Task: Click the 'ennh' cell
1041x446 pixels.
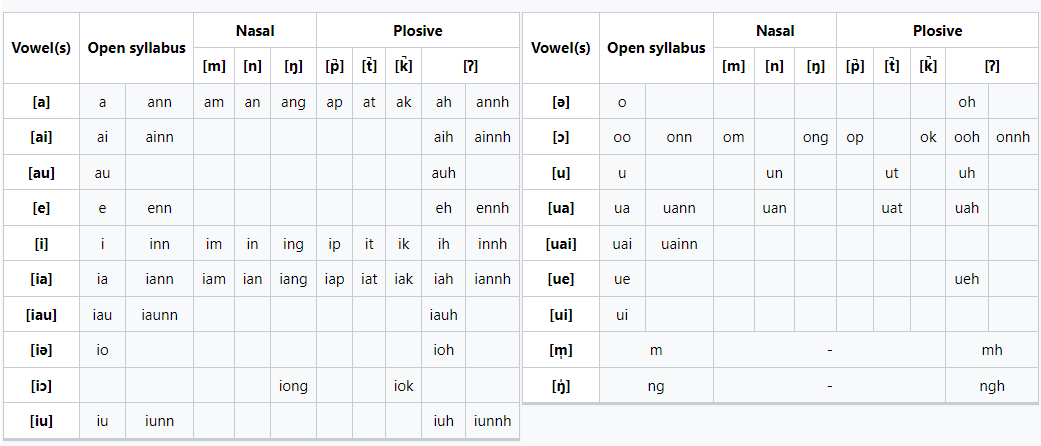Action: click(492, 208)
